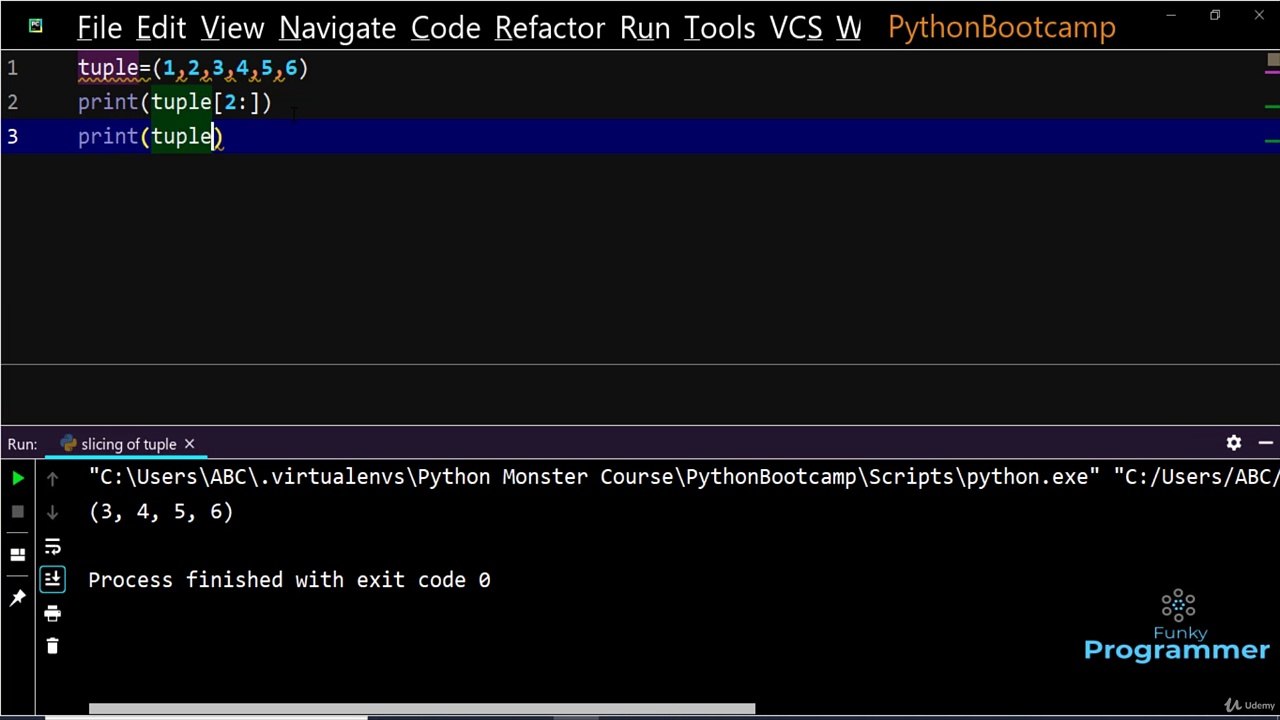The image size is (1280, 720).
Task: Clear console output with the trash icon
Action: 52,647
